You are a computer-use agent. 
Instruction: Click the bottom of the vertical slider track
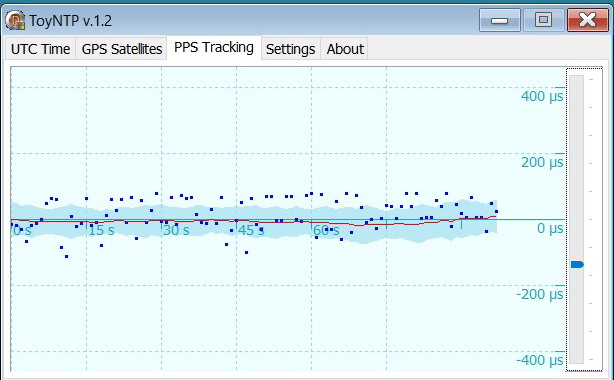[576, 359]
